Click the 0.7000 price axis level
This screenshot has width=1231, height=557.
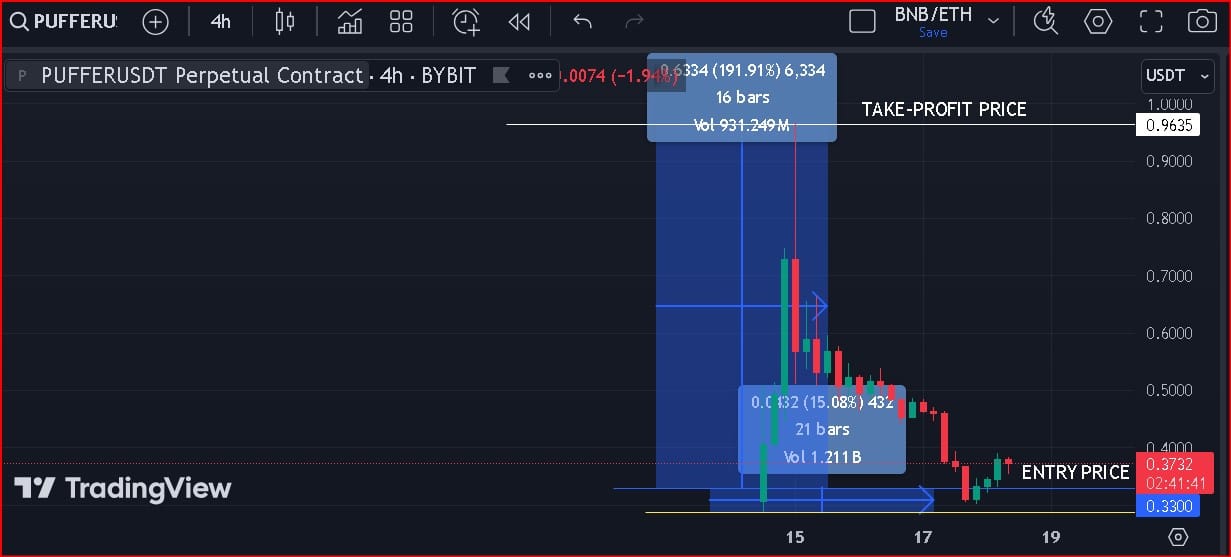(x=1169, y=276)
